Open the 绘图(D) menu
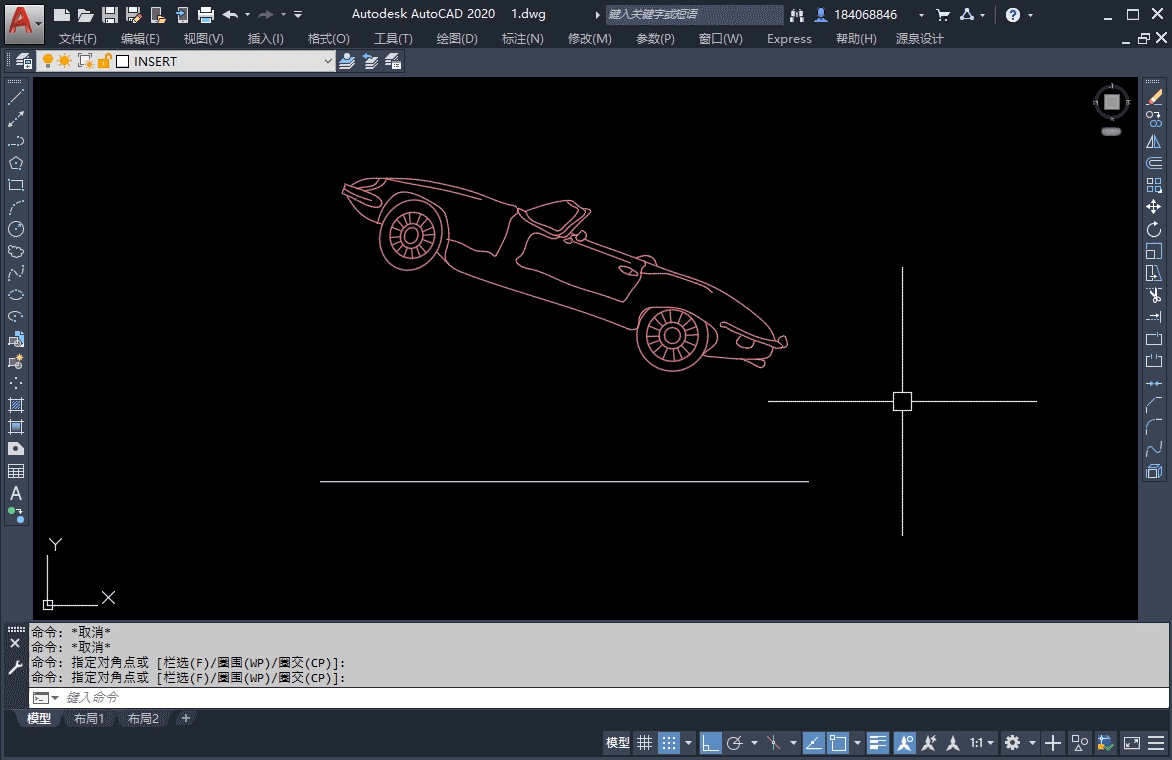 pyautogui.click(x=457, y=39)
